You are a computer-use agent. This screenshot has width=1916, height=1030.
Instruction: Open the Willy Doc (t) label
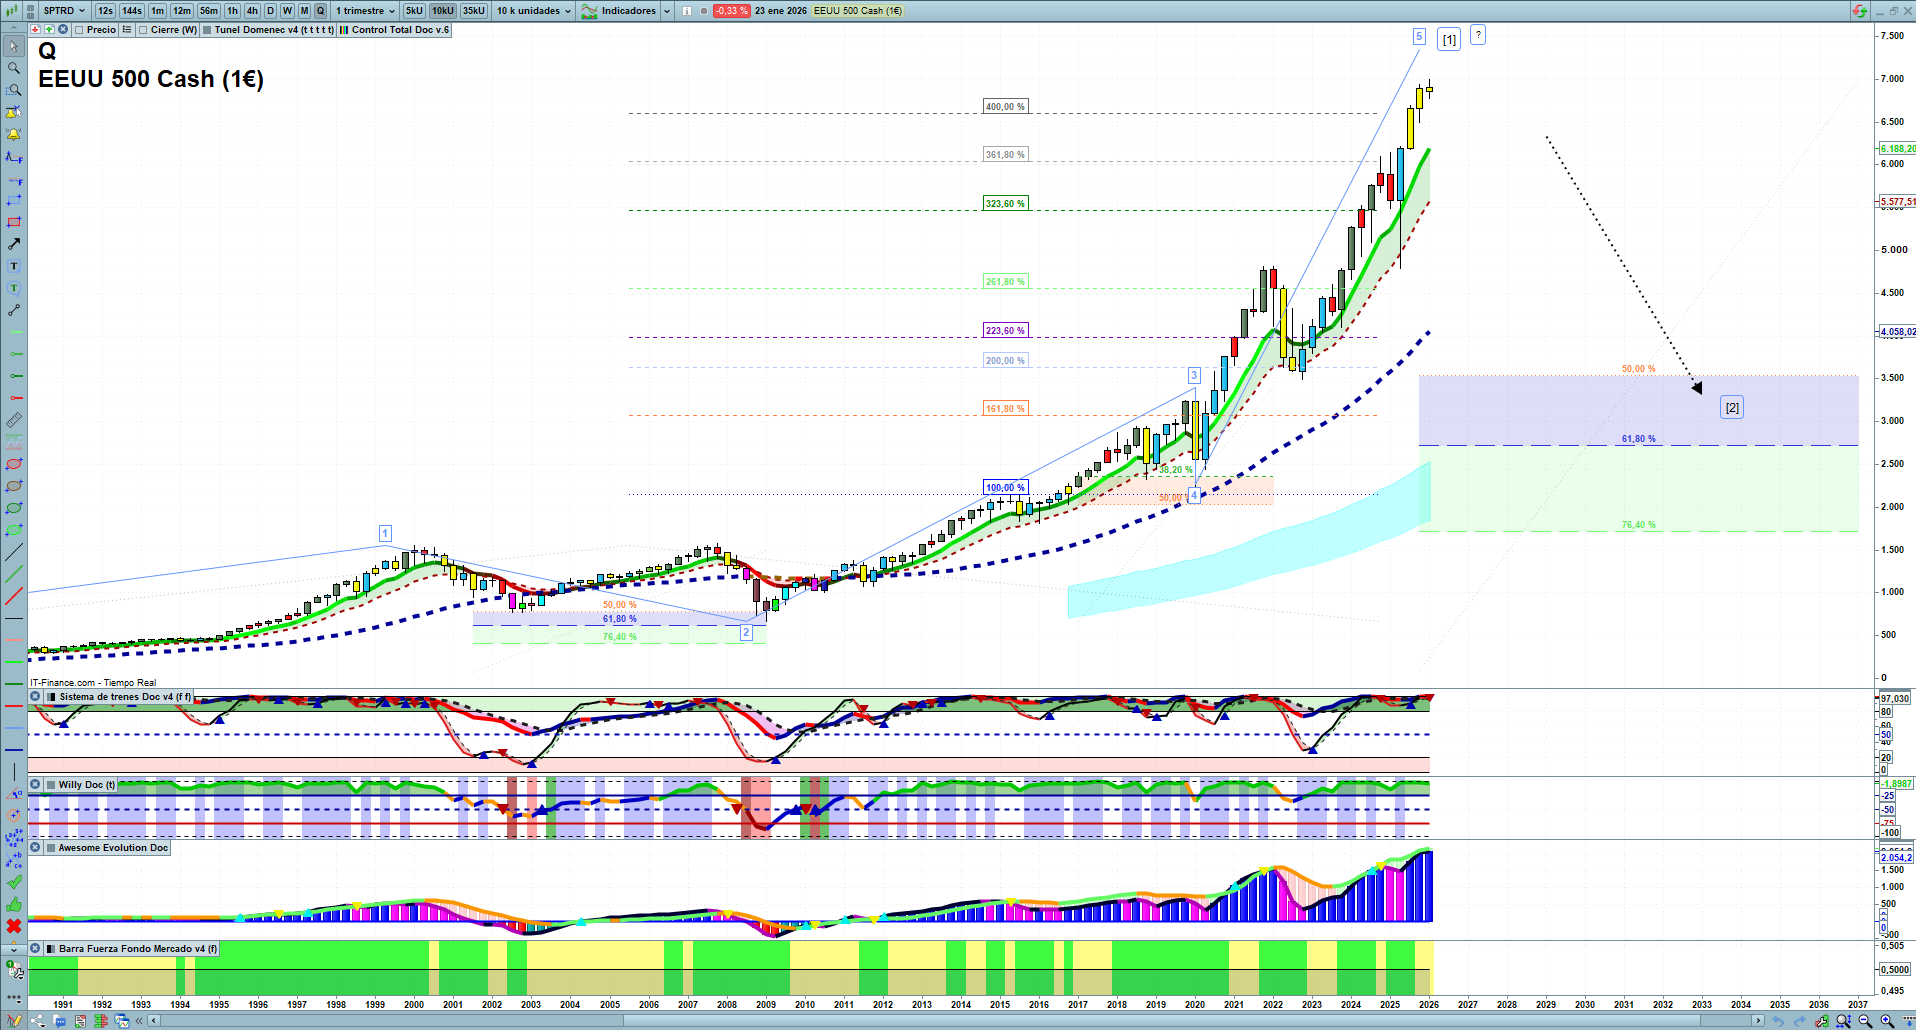86,785
